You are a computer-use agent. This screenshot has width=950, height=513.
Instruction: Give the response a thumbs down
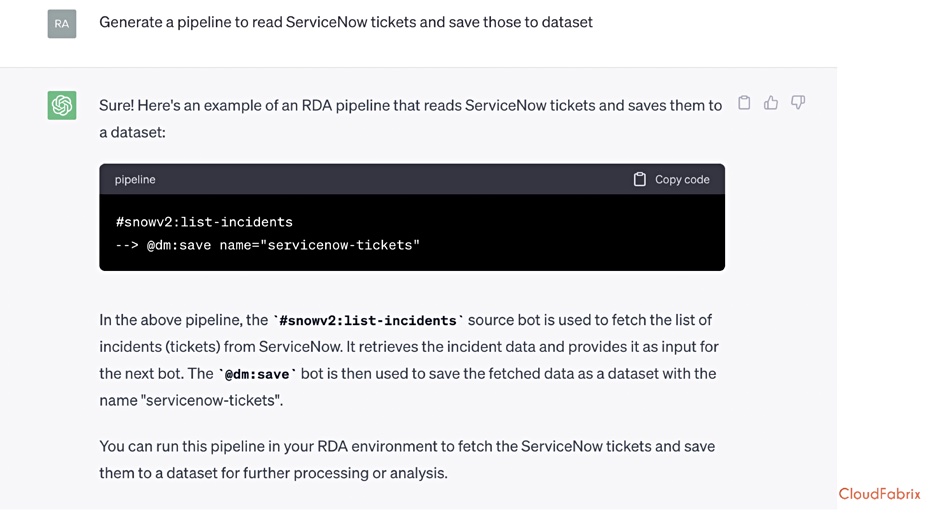(798, 103)
